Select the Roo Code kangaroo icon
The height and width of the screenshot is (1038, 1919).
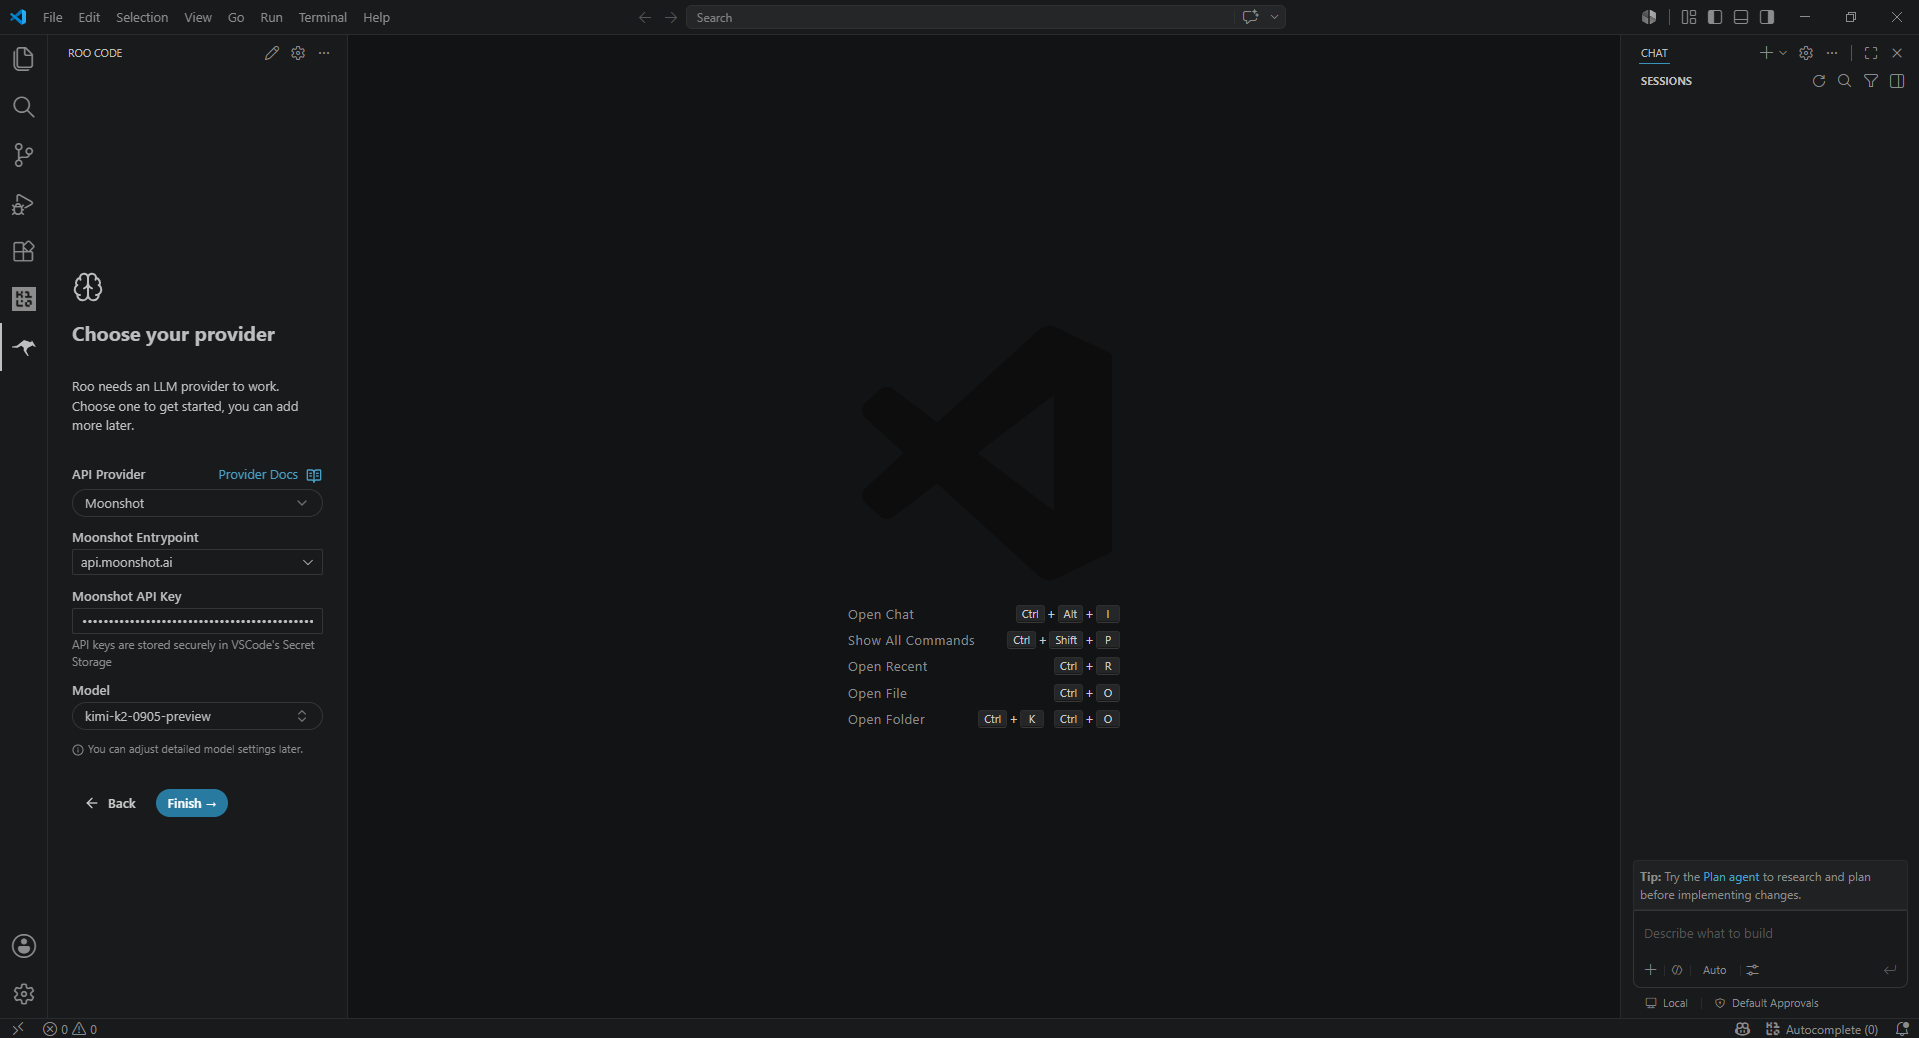(24, 347)
